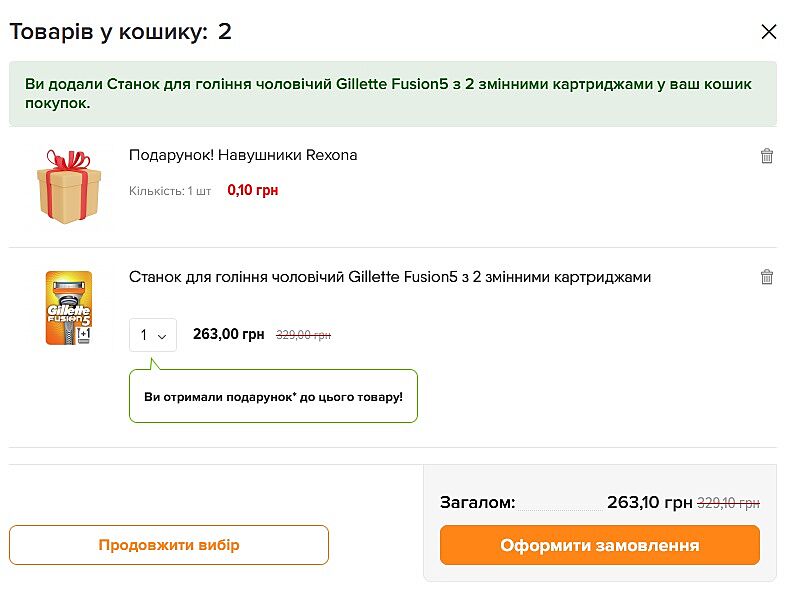Click the 'Кількість: 1 шт' gift quantity text

coord(170,190)
